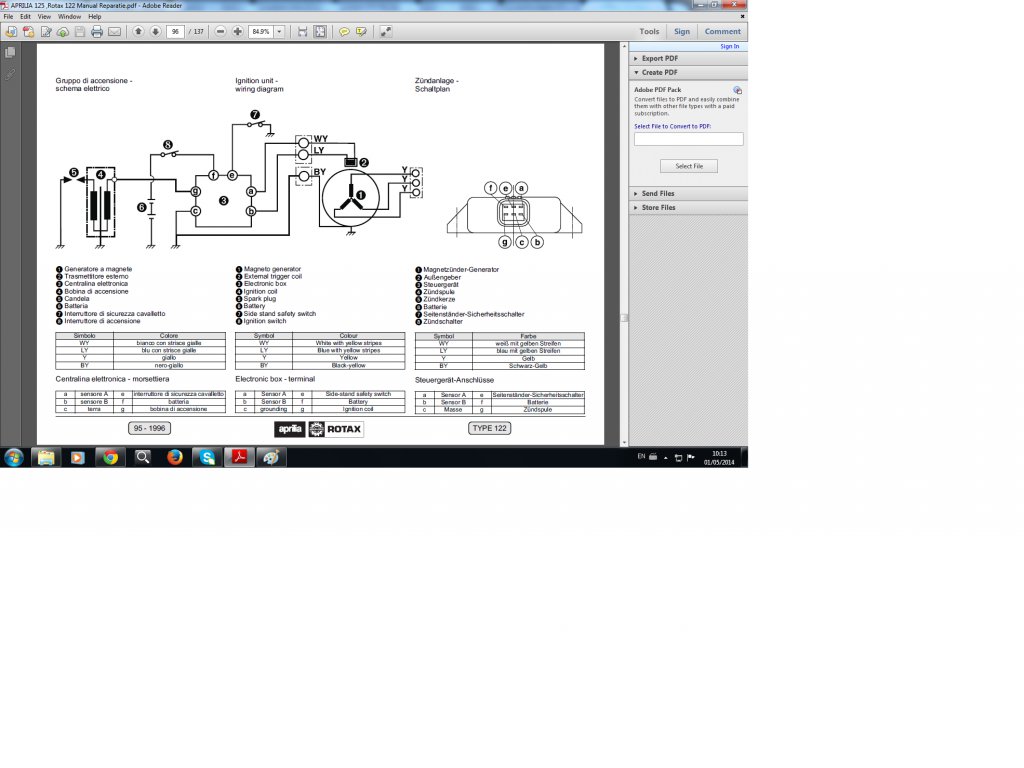Go to next page using down arrow

pyautogui.click(x=155, y=32)
